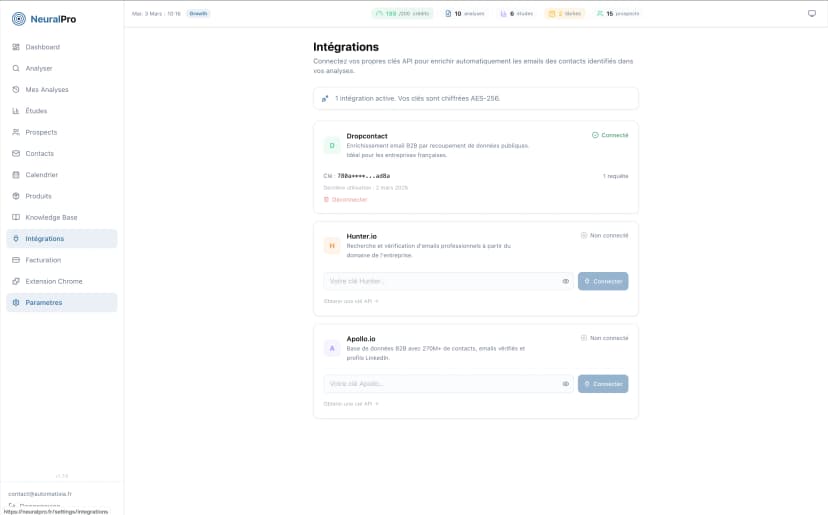828x515 pixels.
Task: Click the 6 études counter text
Action: [x=521, y=14]
